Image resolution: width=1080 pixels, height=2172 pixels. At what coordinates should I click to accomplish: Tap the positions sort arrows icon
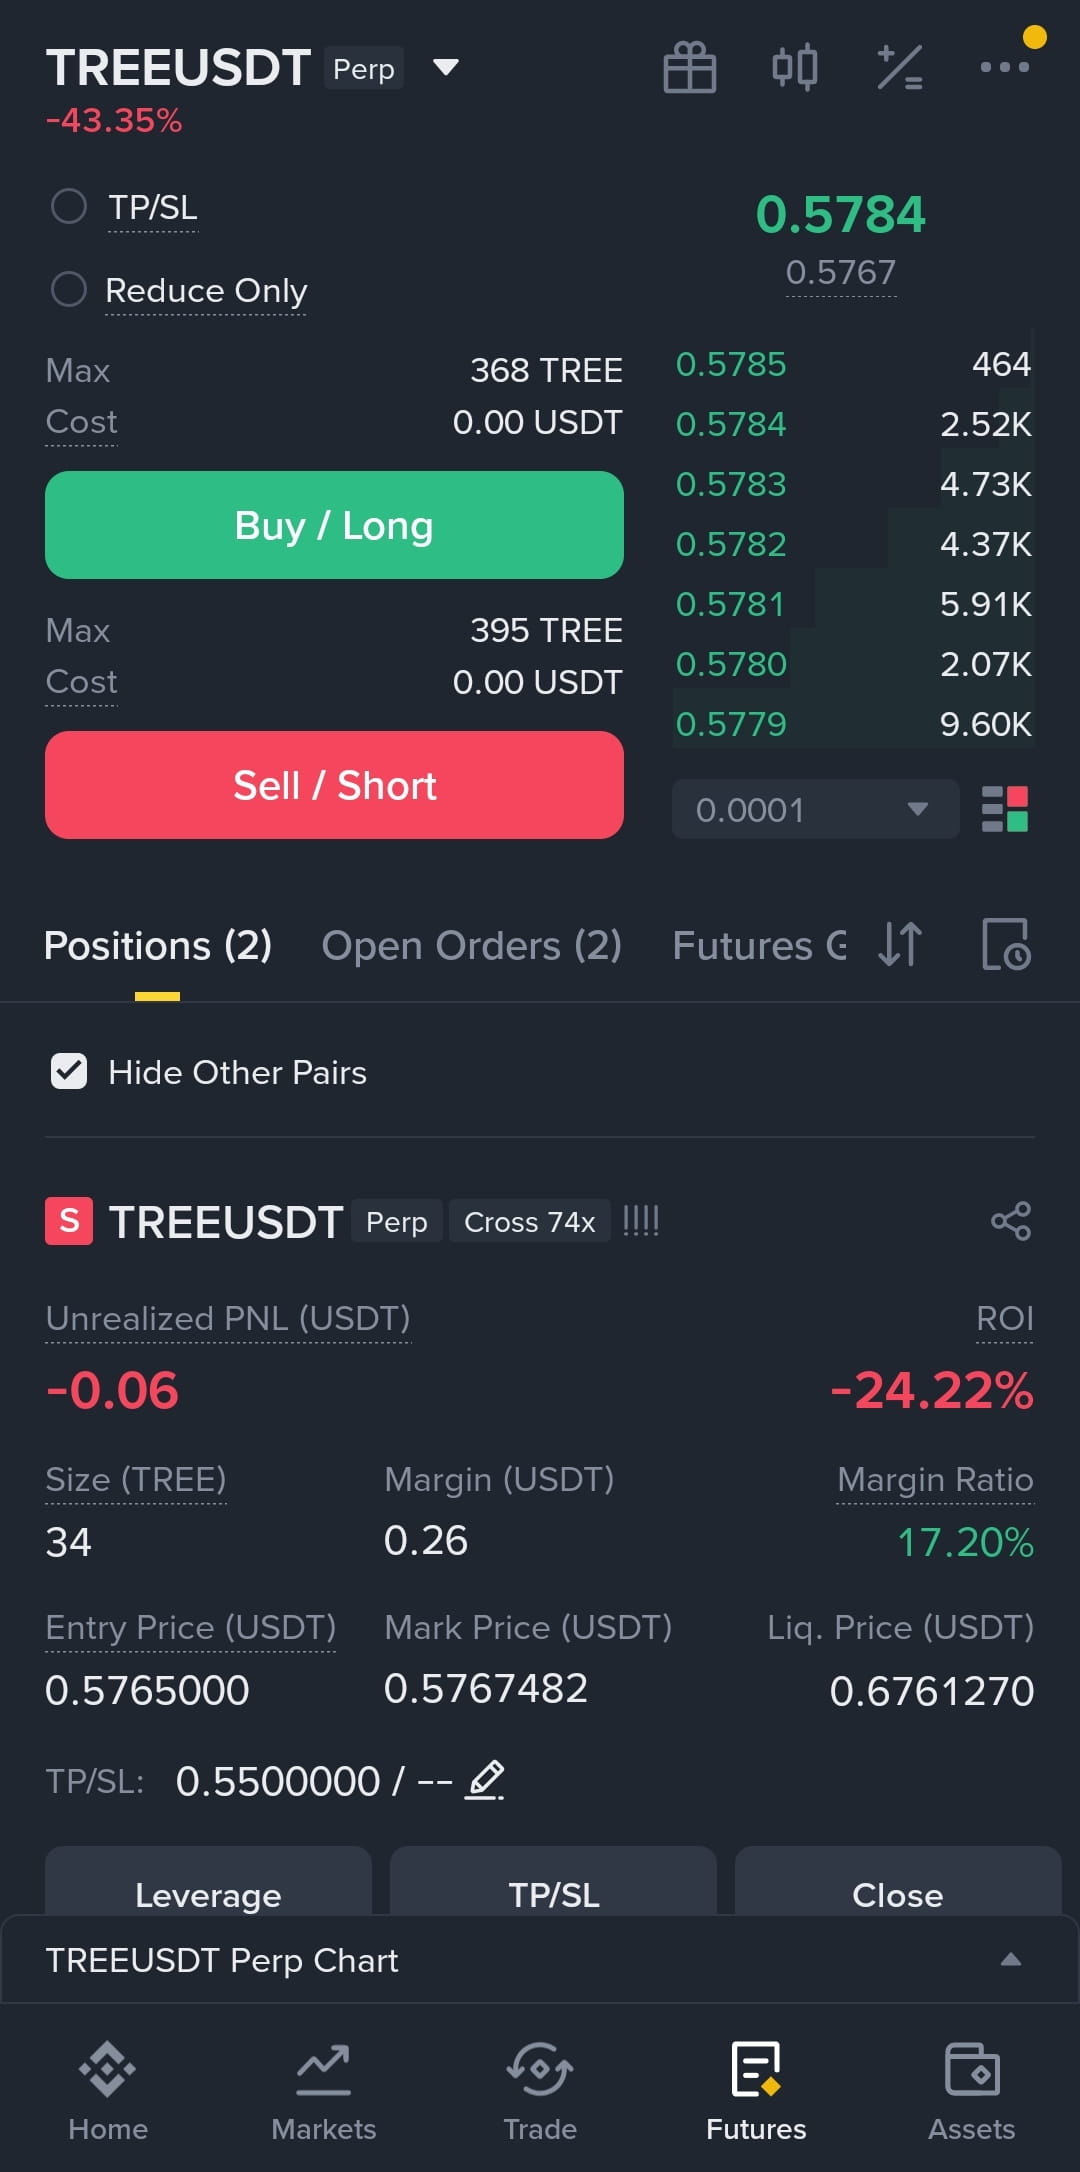click(x=900, y=945)
